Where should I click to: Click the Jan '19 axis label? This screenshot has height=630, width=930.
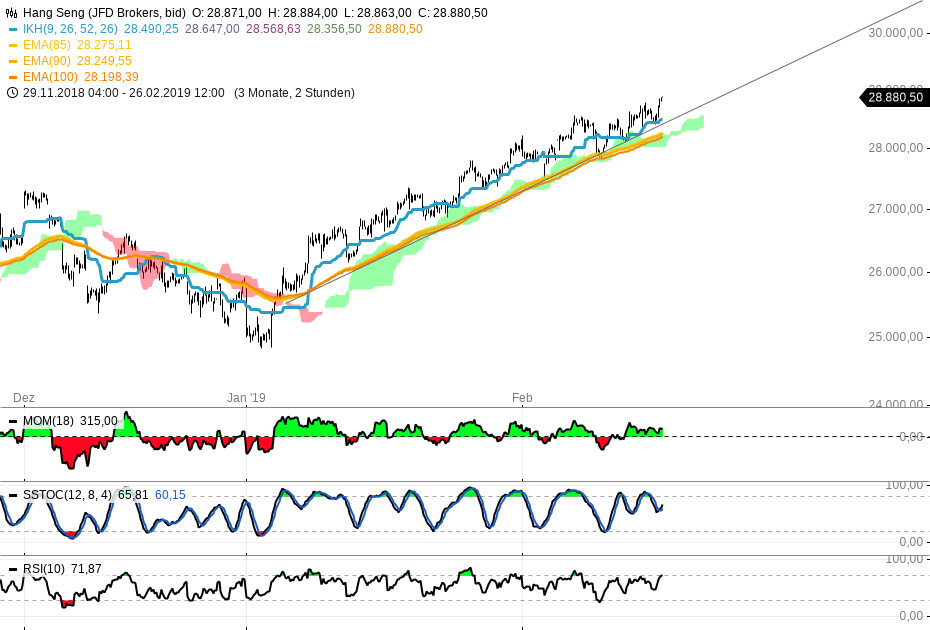tap(246, 397)
